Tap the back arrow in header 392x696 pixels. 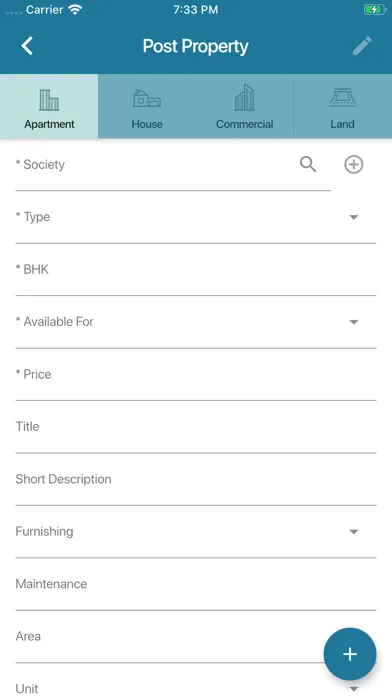pos(27,46)
